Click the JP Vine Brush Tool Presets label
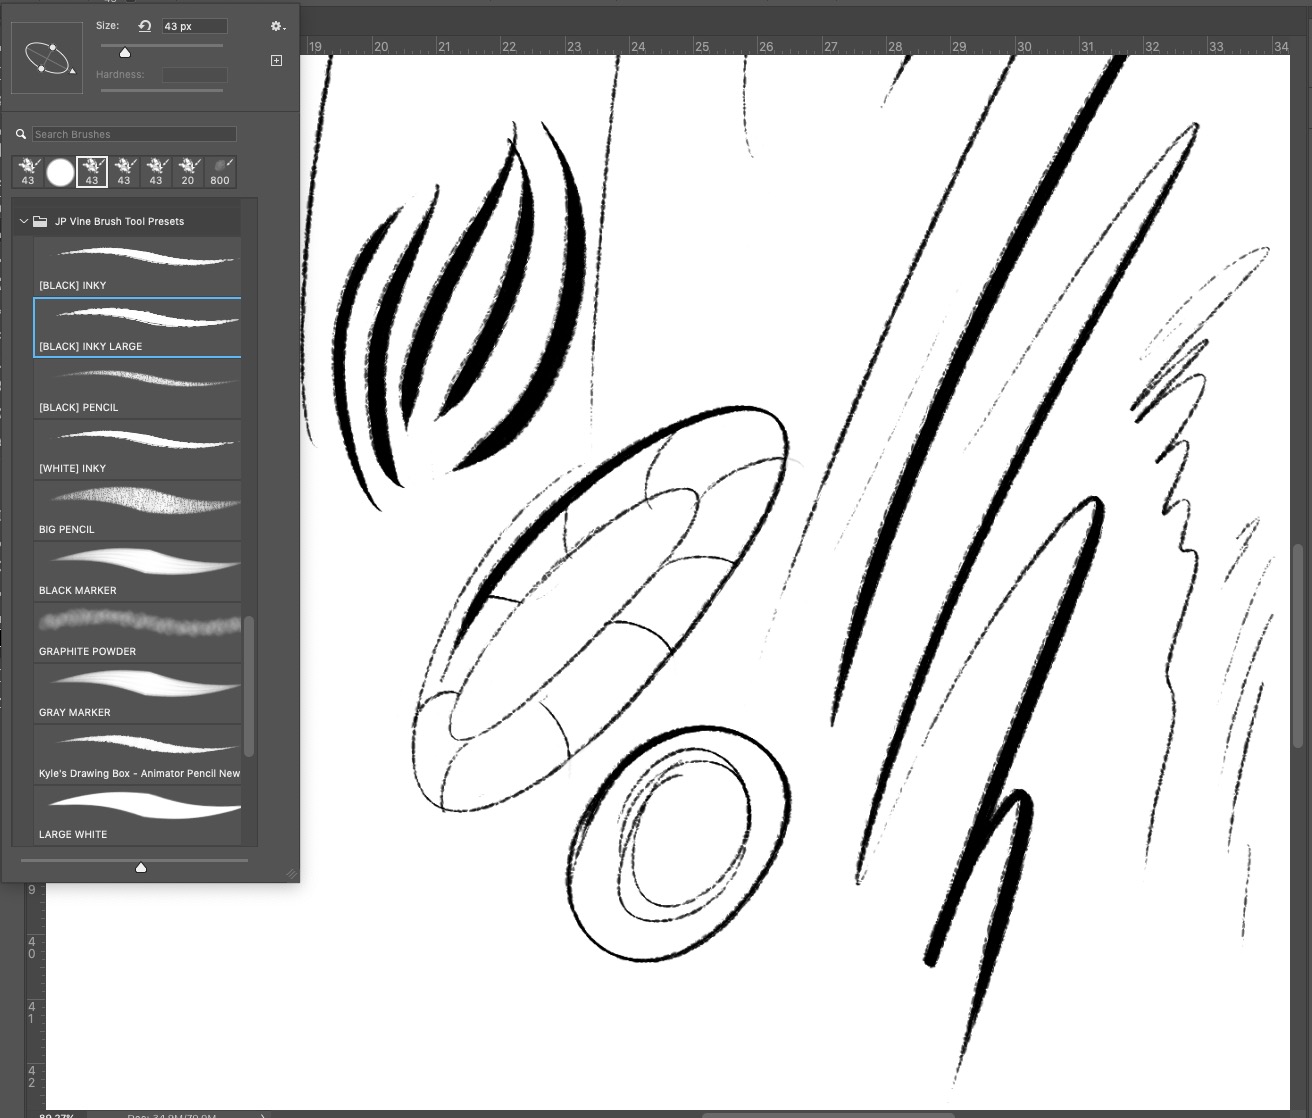The height and width of the screenshot is (1118, 1312). pos(119,221)
